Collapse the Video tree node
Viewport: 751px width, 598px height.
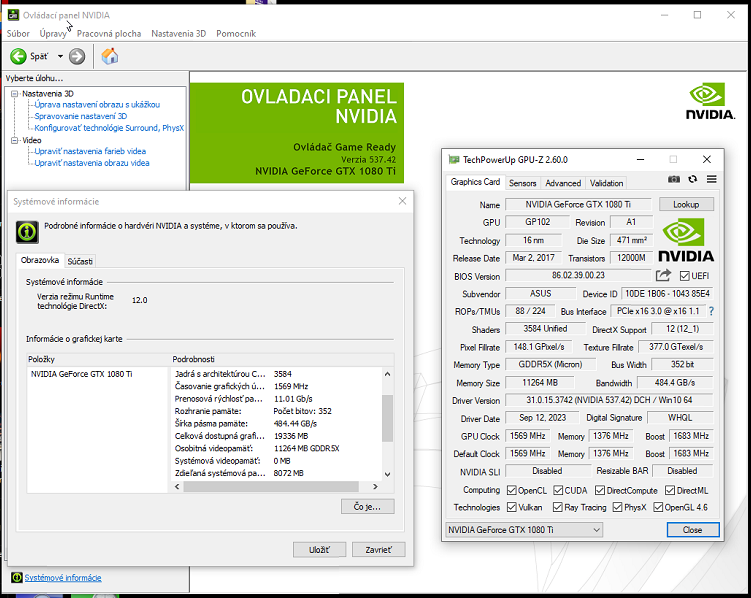(x=14, y=140)
